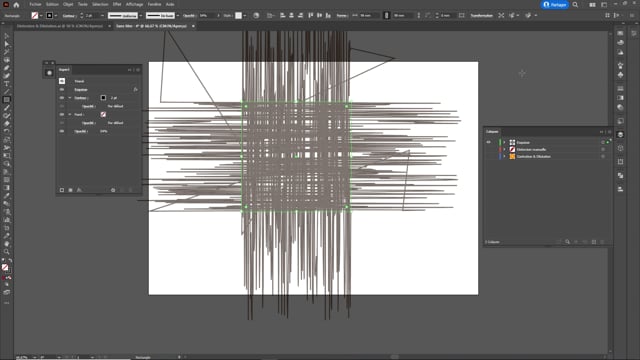This screenshot has height=360, width=640.
Task: Click the recolor artwork wheel icon
Action: (x=256, y=16)
